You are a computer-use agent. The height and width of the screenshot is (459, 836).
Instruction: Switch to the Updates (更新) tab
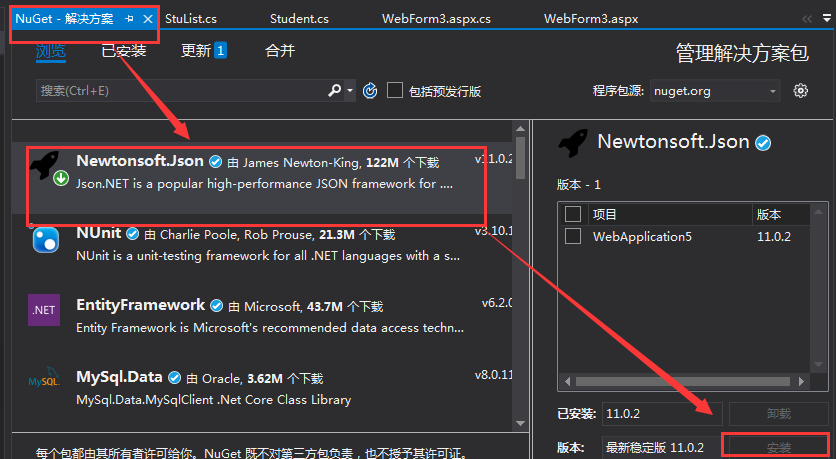pos(196,51)
